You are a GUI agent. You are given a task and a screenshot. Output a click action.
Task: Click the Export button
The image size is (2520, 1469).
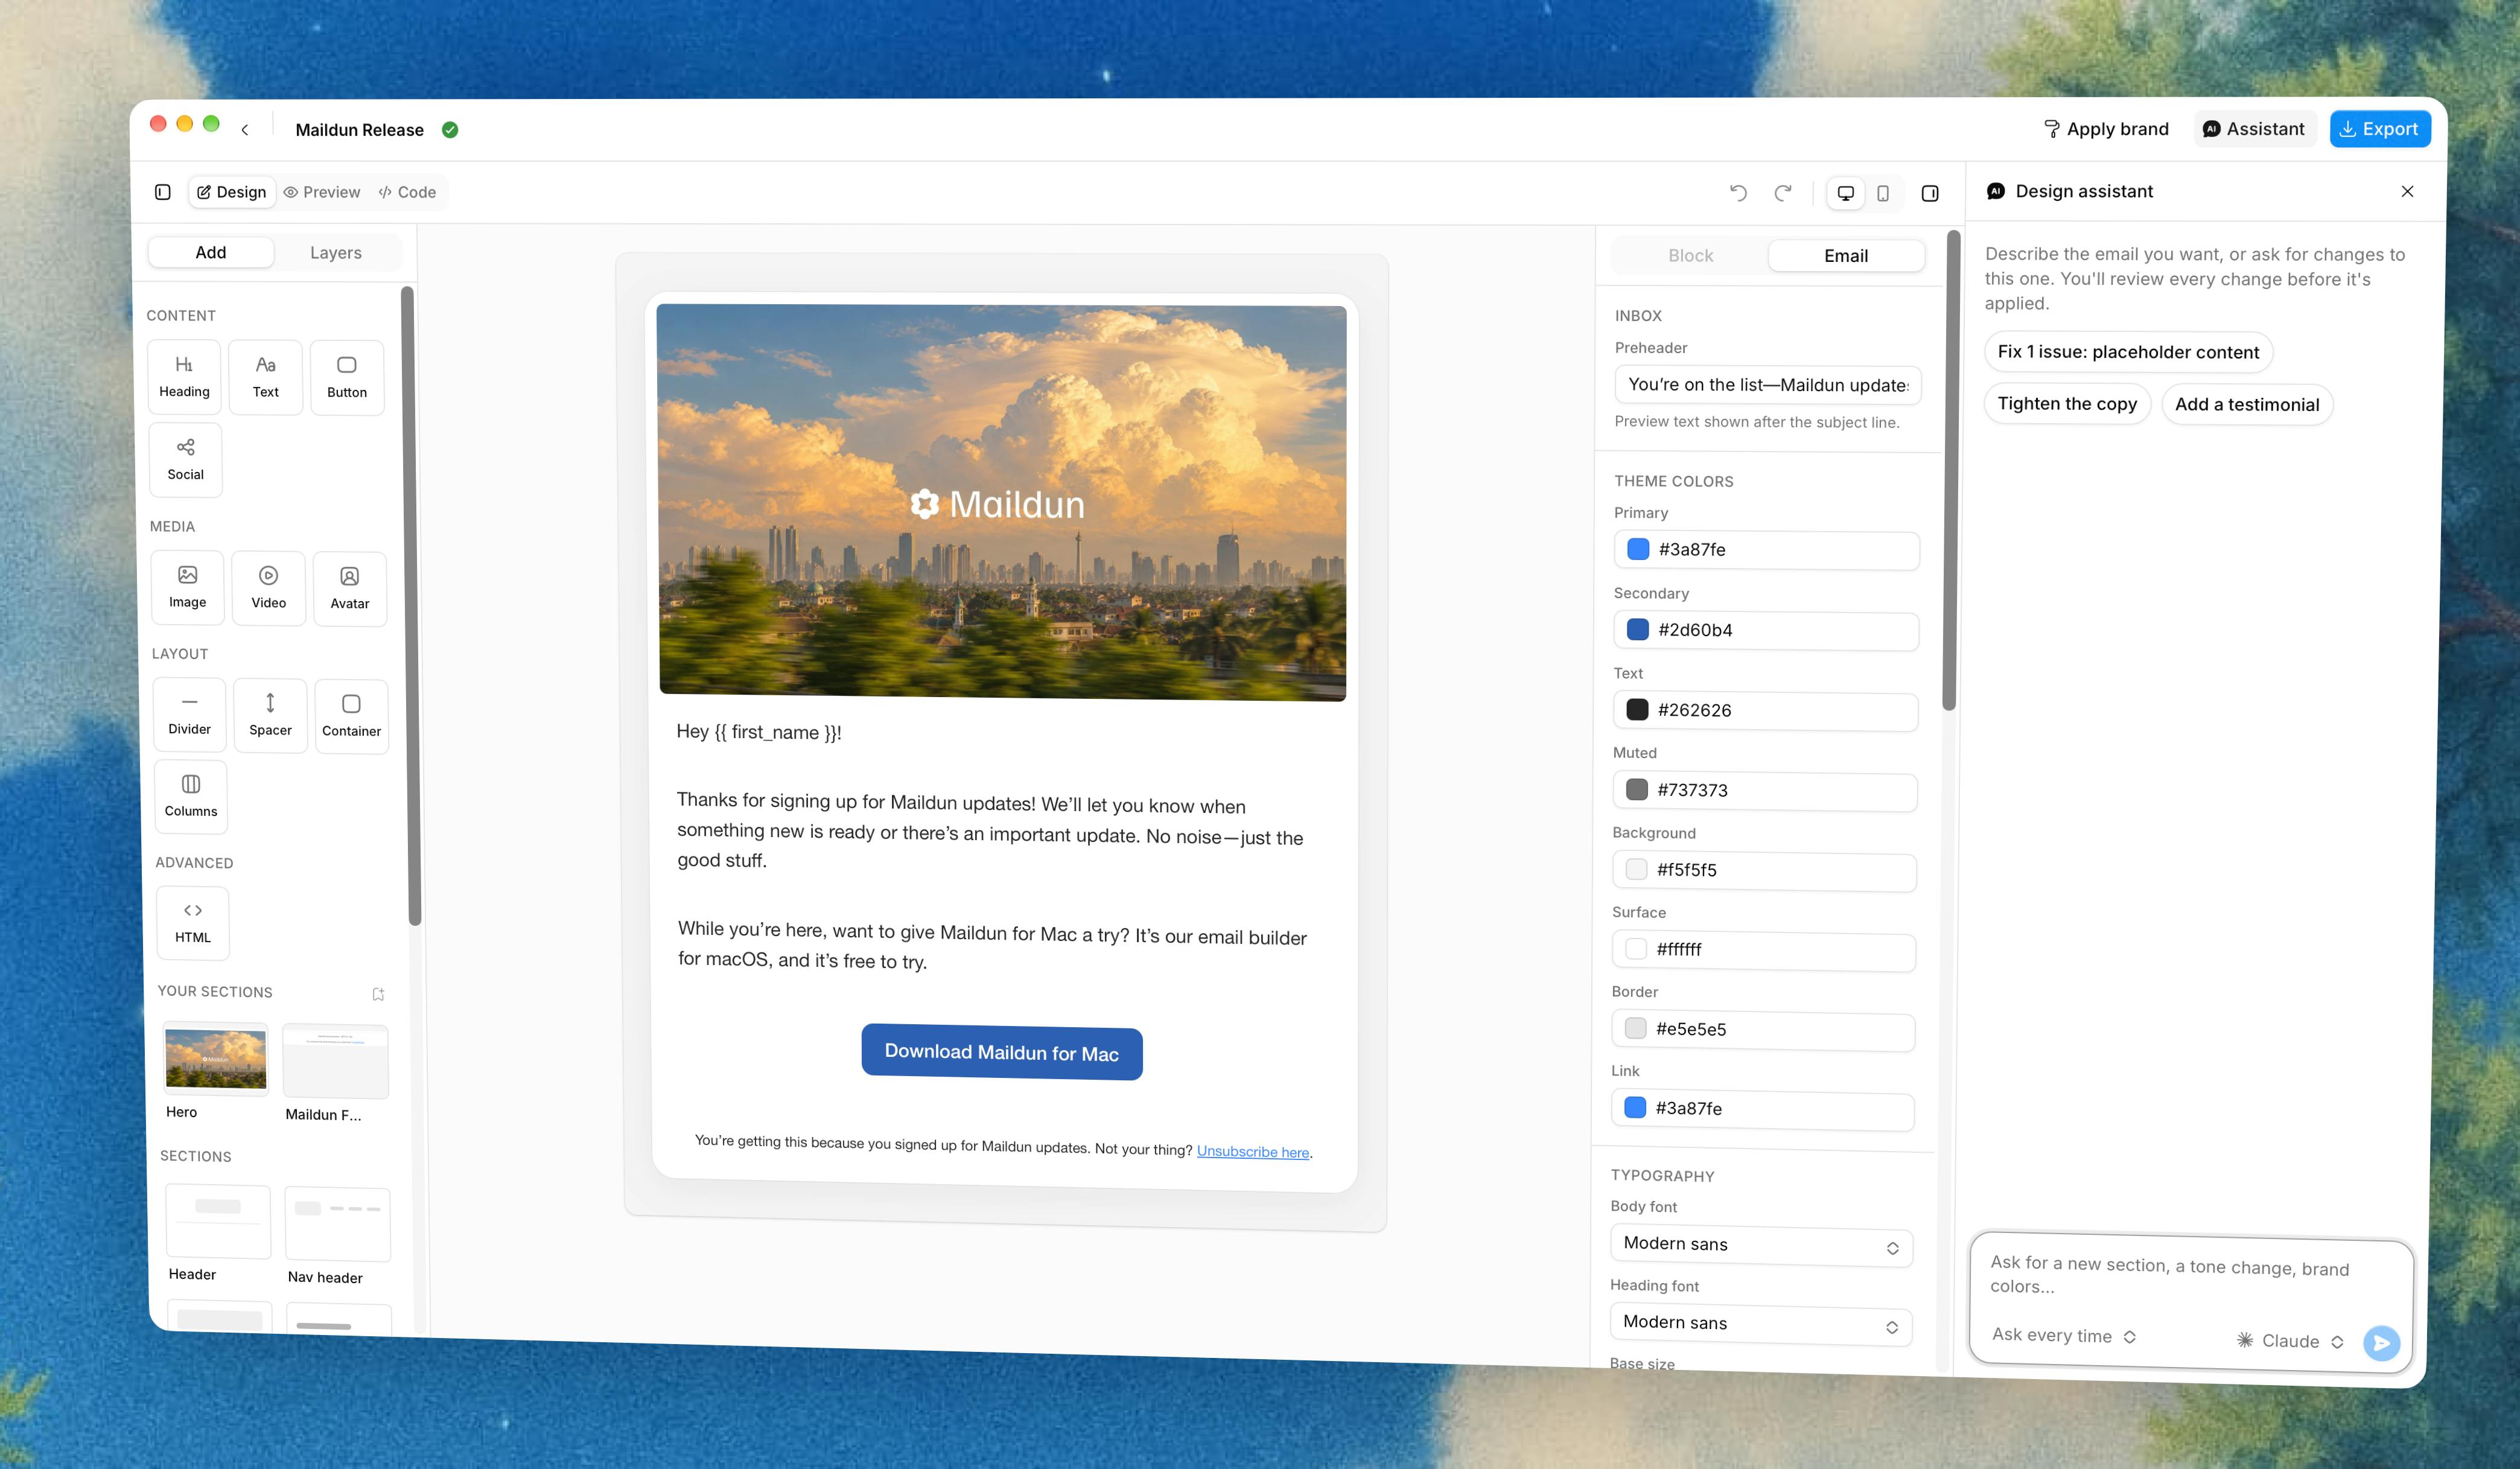2380,129
